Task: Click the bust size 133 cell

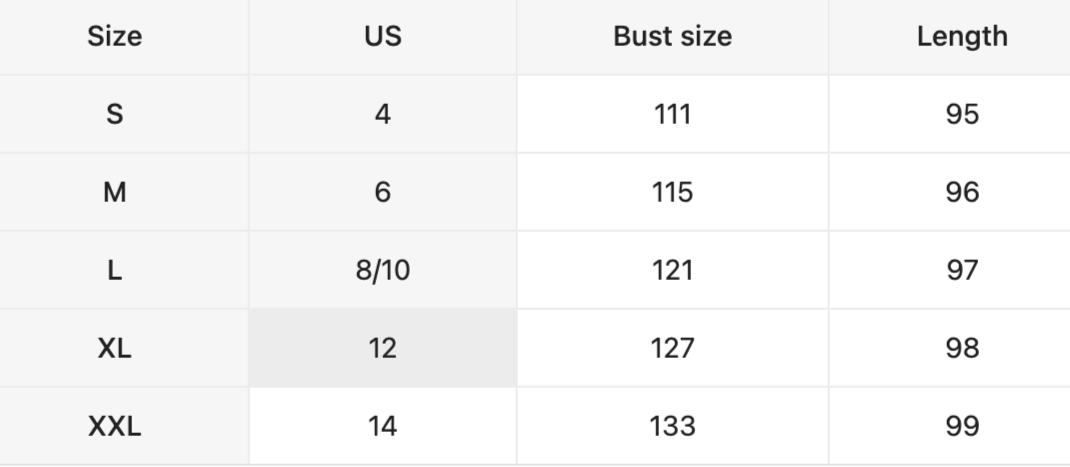Action: click(672, 427)
